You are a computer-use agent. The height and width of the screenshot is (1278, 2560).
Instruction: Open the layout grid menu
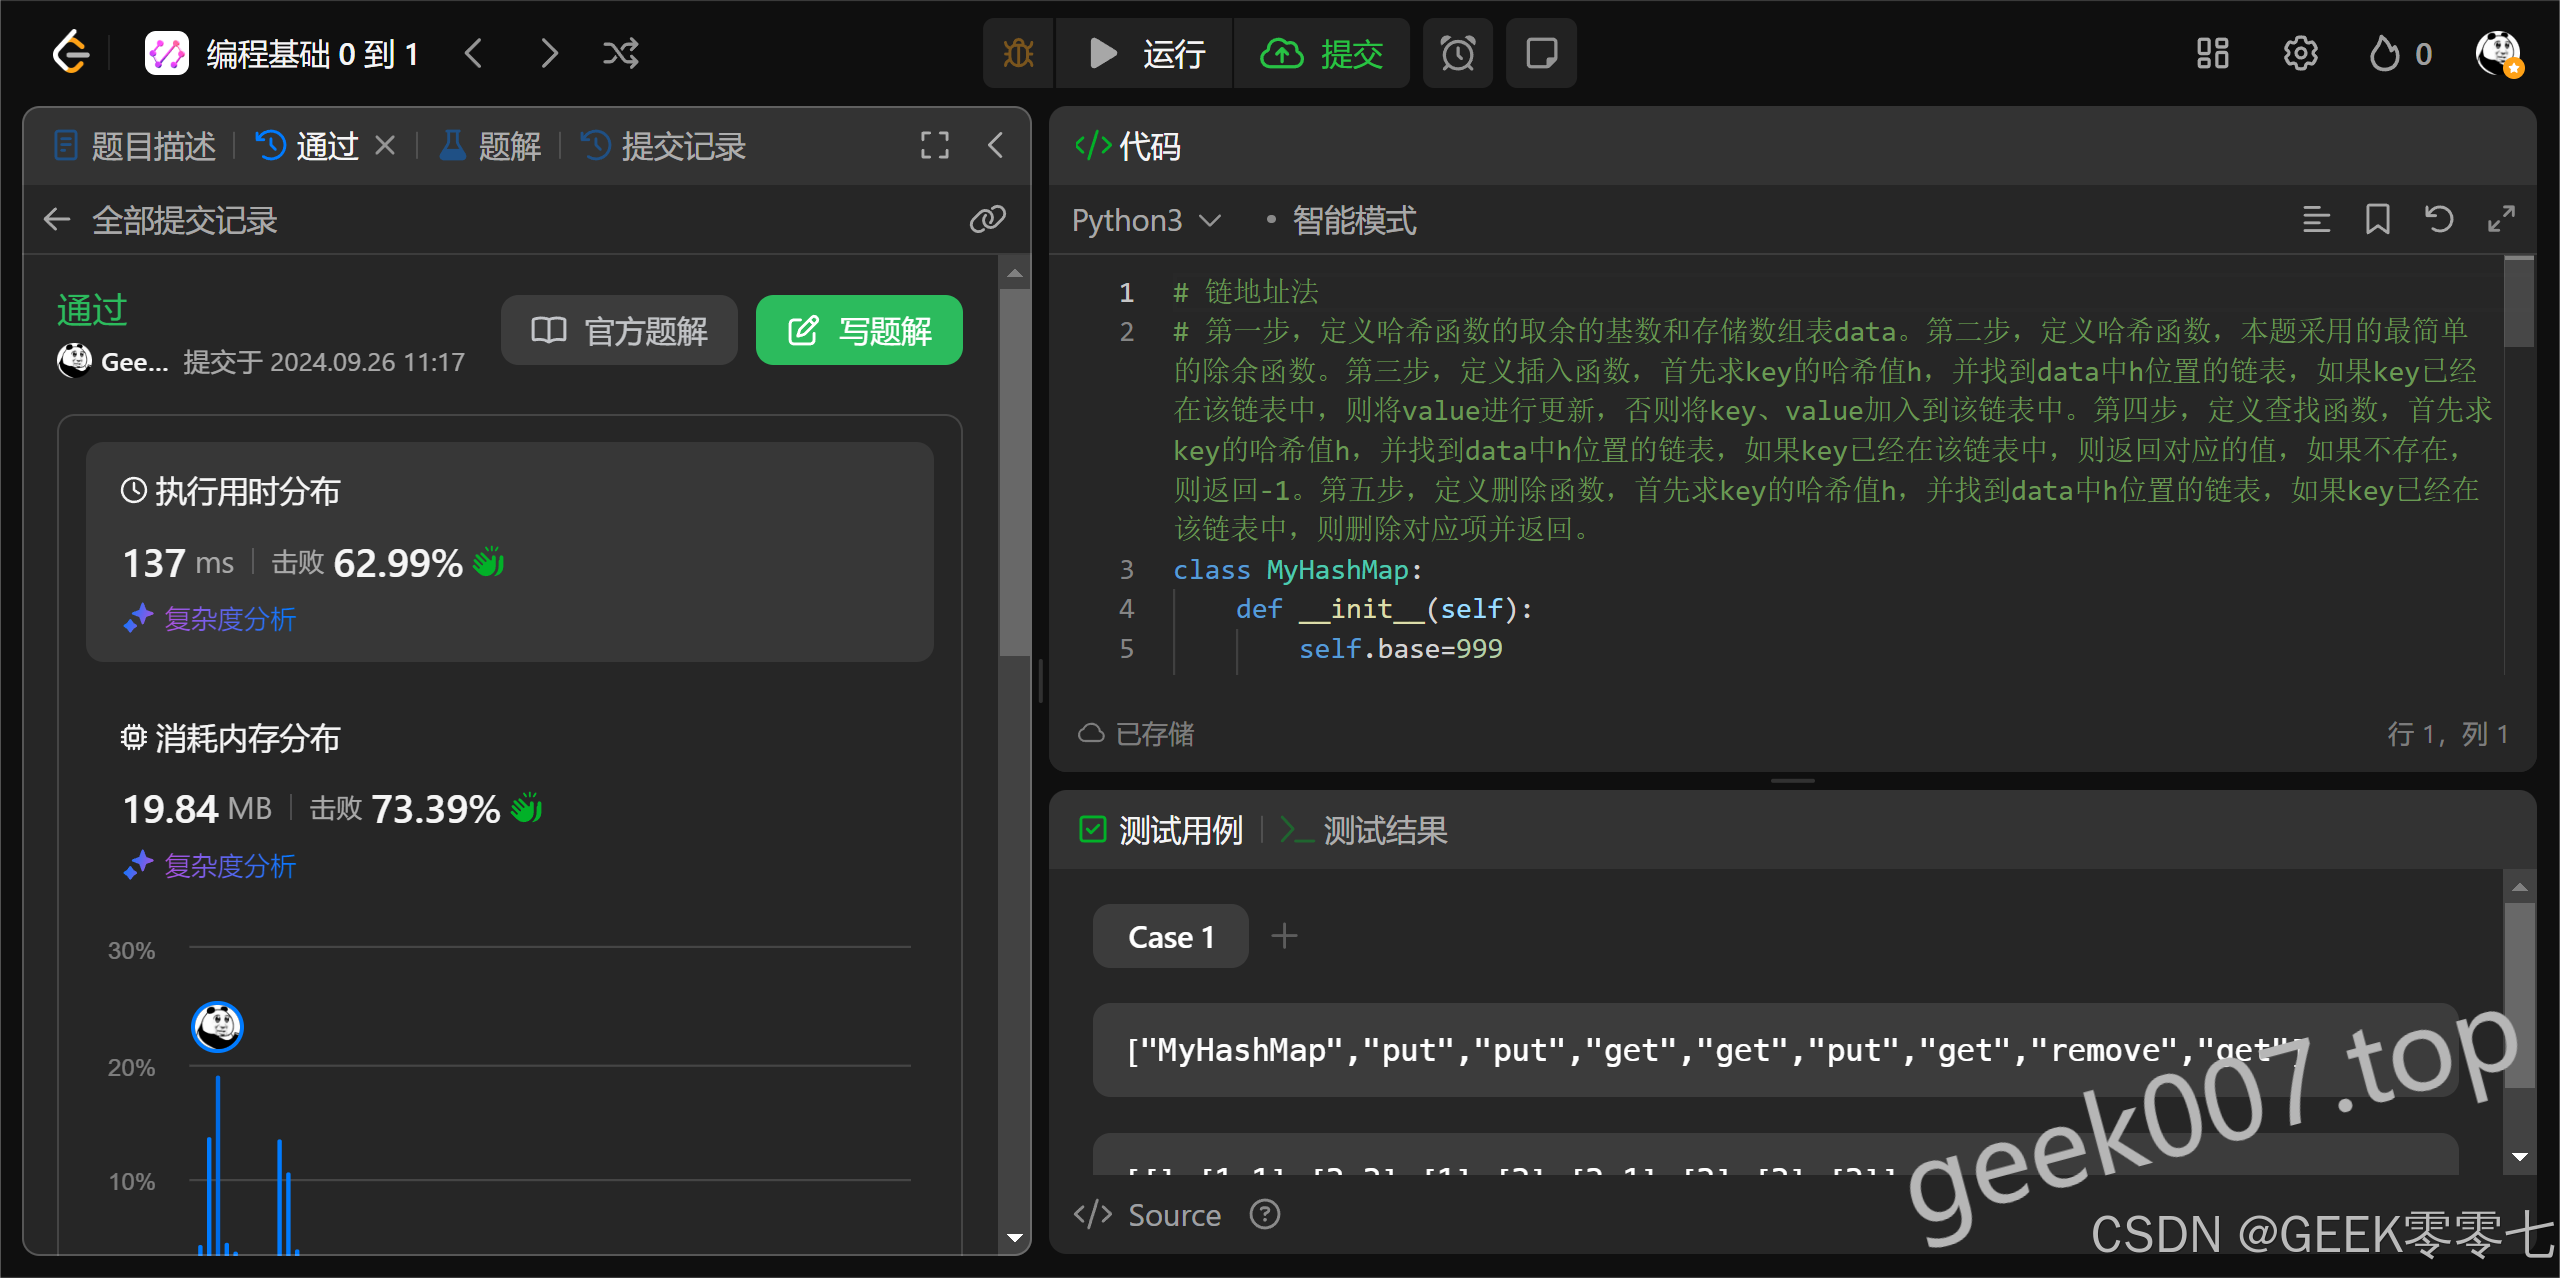pyautogui.click(x=2212, y=53)
